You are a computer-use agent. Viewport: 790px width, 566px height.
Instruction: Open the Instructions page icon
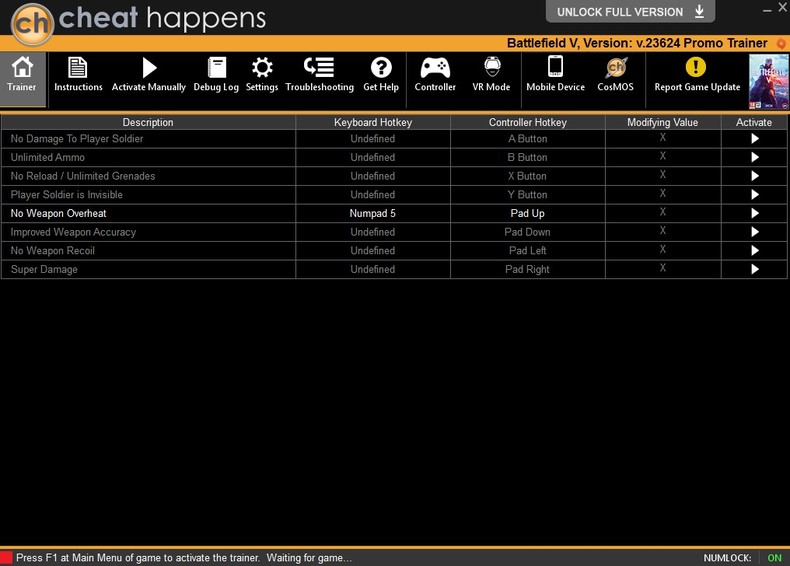(x=78, y=68)
